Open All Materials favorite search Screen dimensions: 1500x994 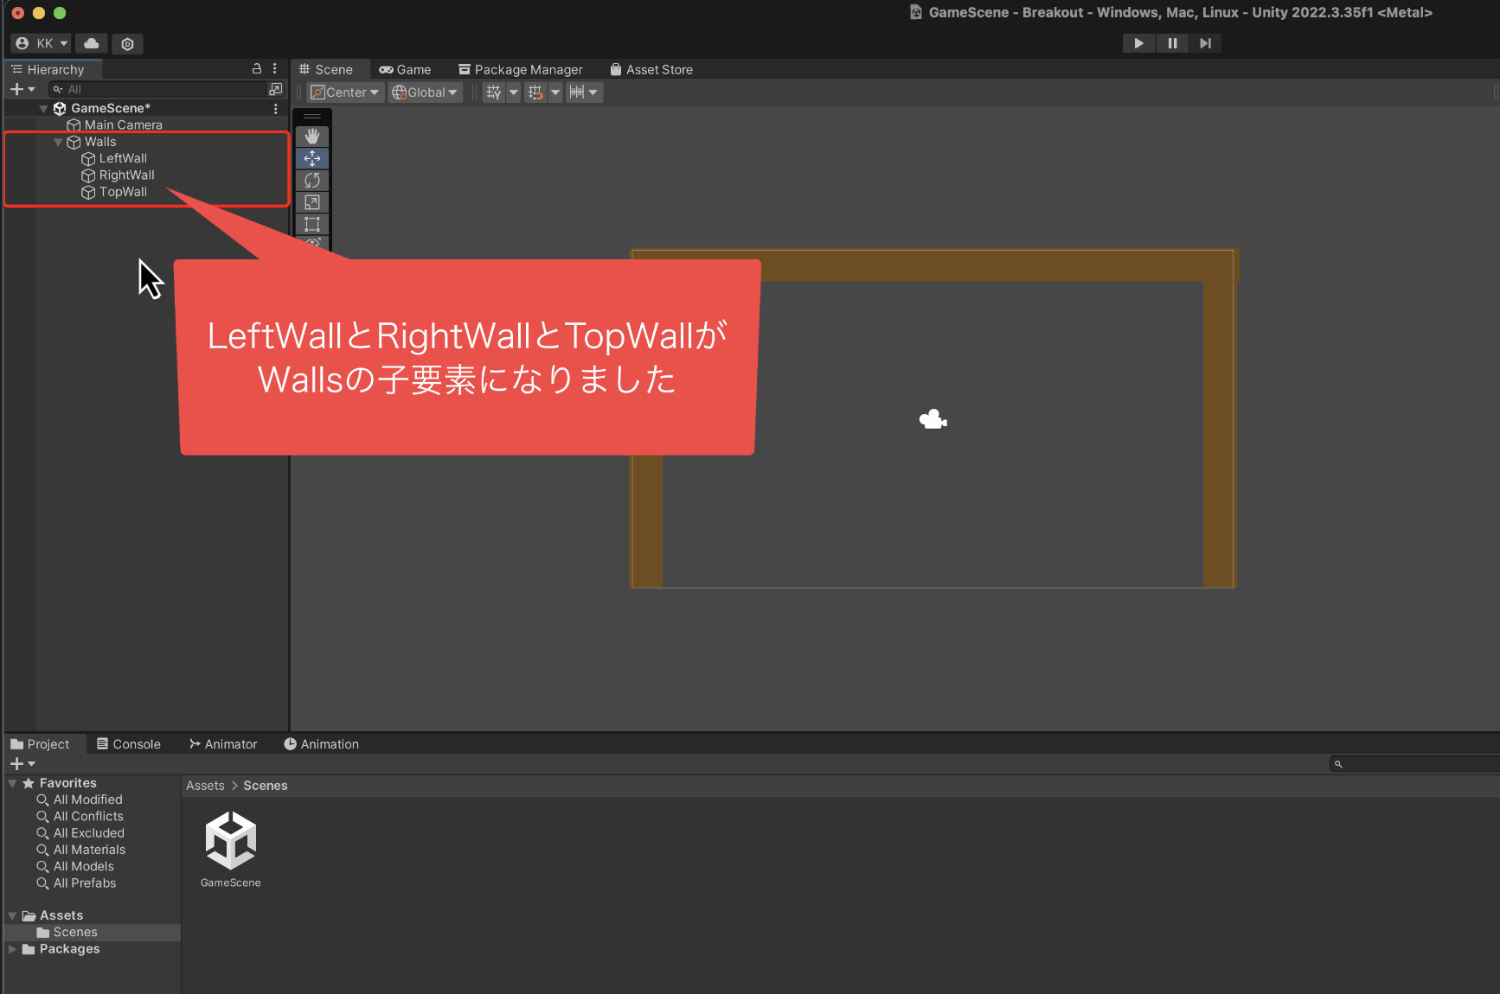pyautogui.click(x=89, y=850)
